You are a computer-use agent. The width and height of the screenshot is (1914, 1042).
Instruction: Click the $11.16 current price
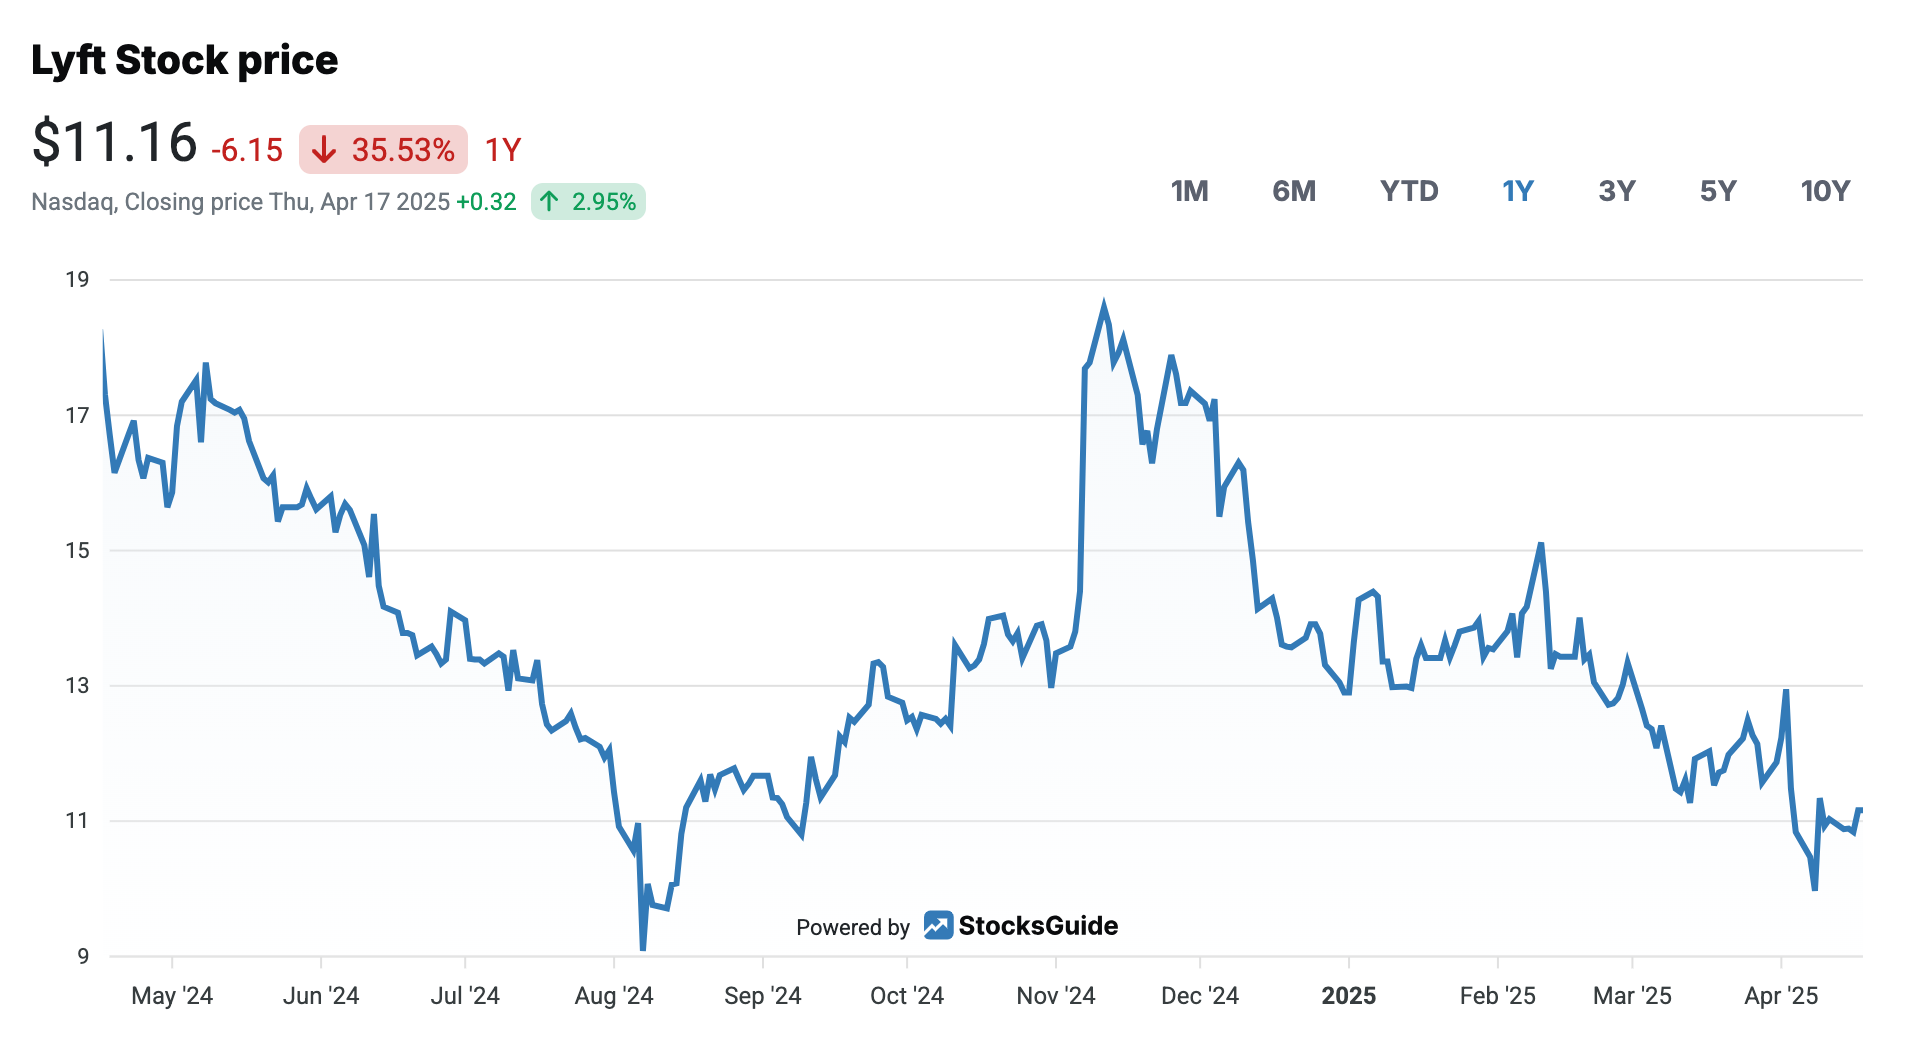[x=114, y=142]
